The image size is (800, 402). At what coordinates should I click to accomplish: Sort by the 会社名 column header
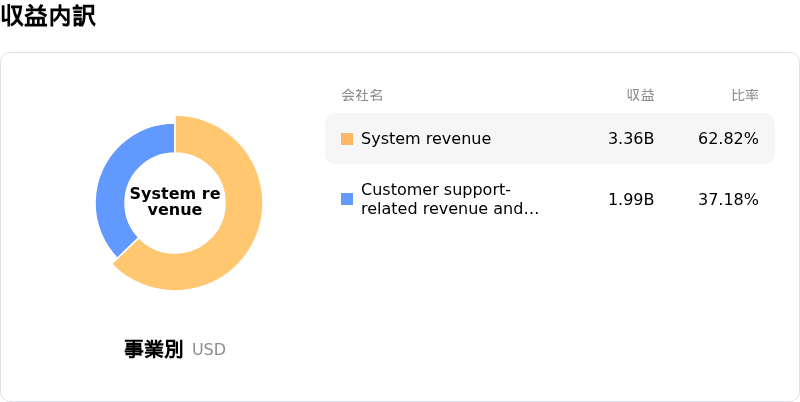[362, 96]
